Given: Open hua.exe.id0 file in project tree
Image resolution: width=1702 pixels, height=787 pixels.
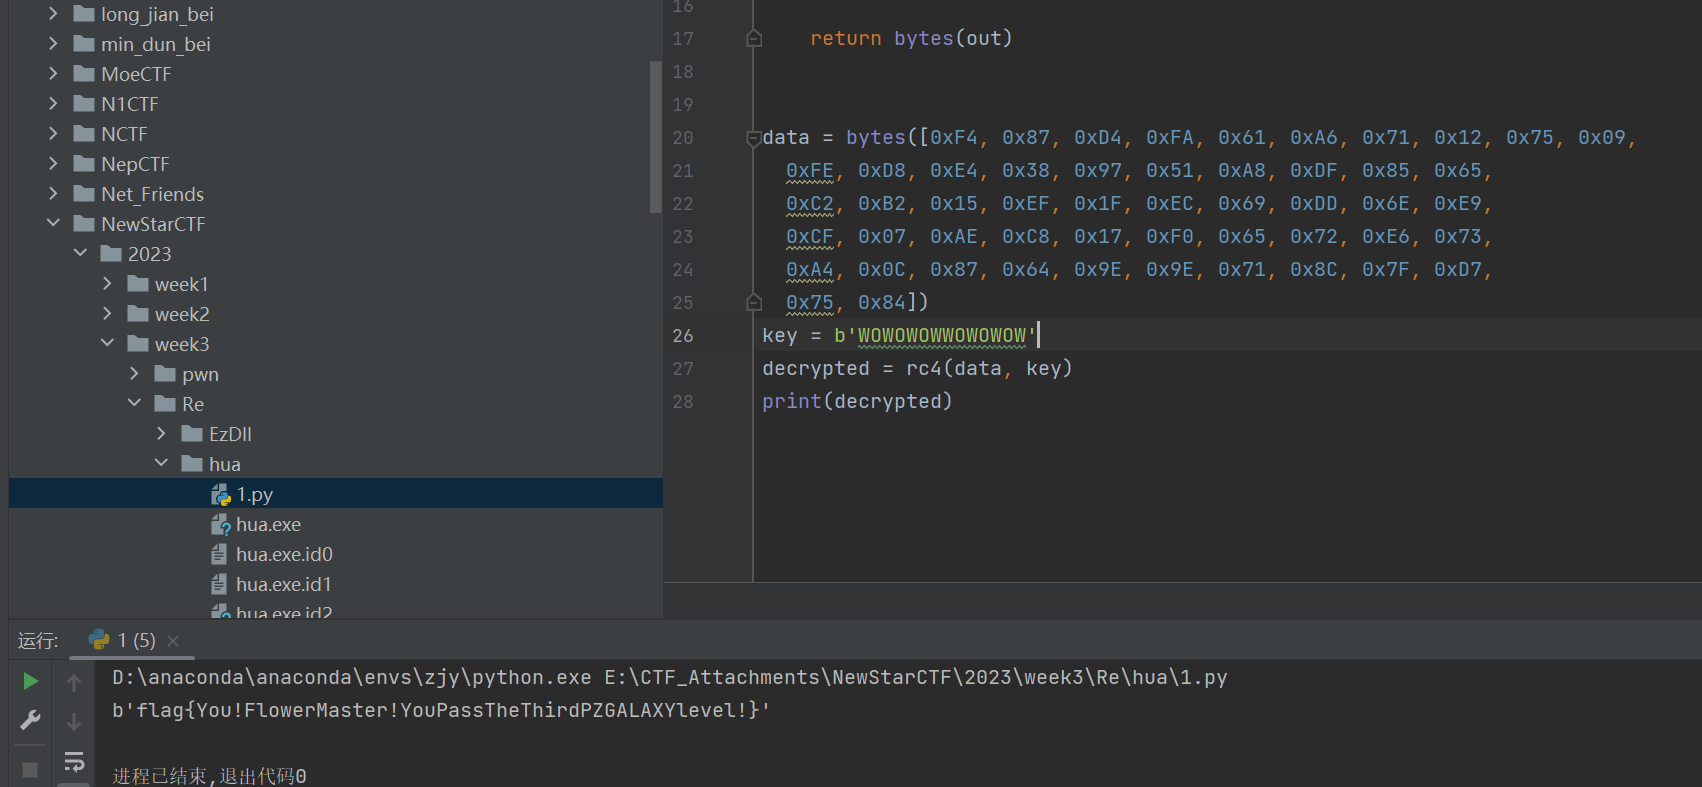Looking at the screenshot, I should 284,554.
